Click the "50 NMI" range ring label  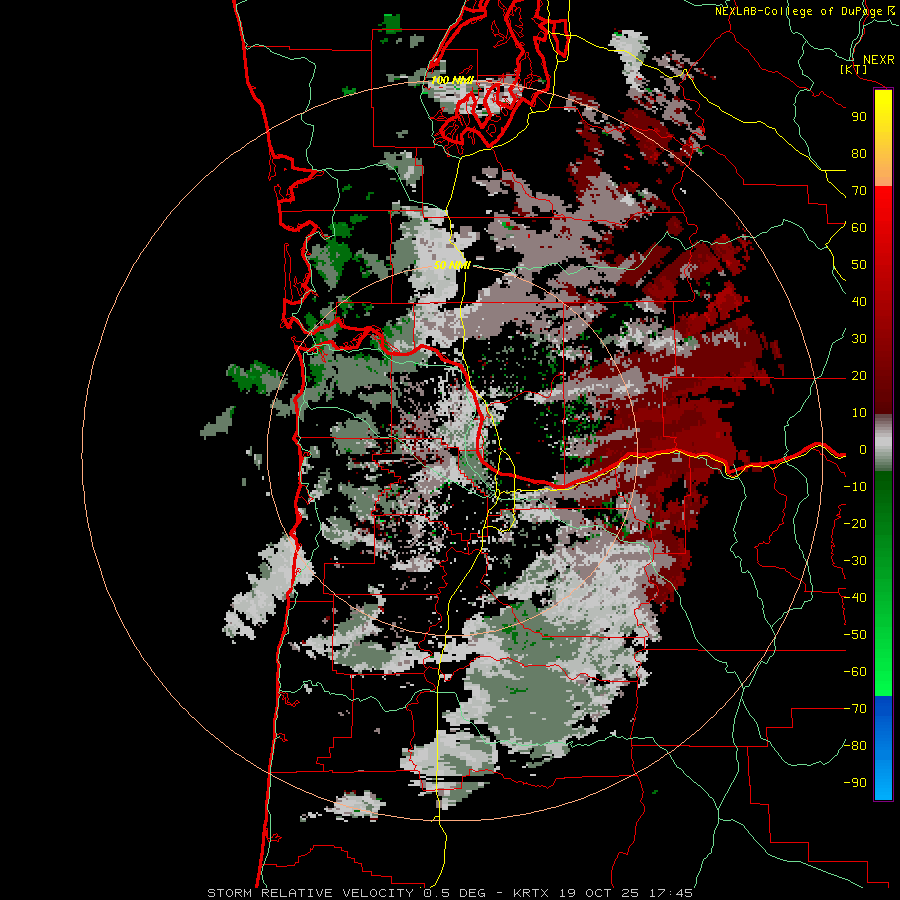452,265
